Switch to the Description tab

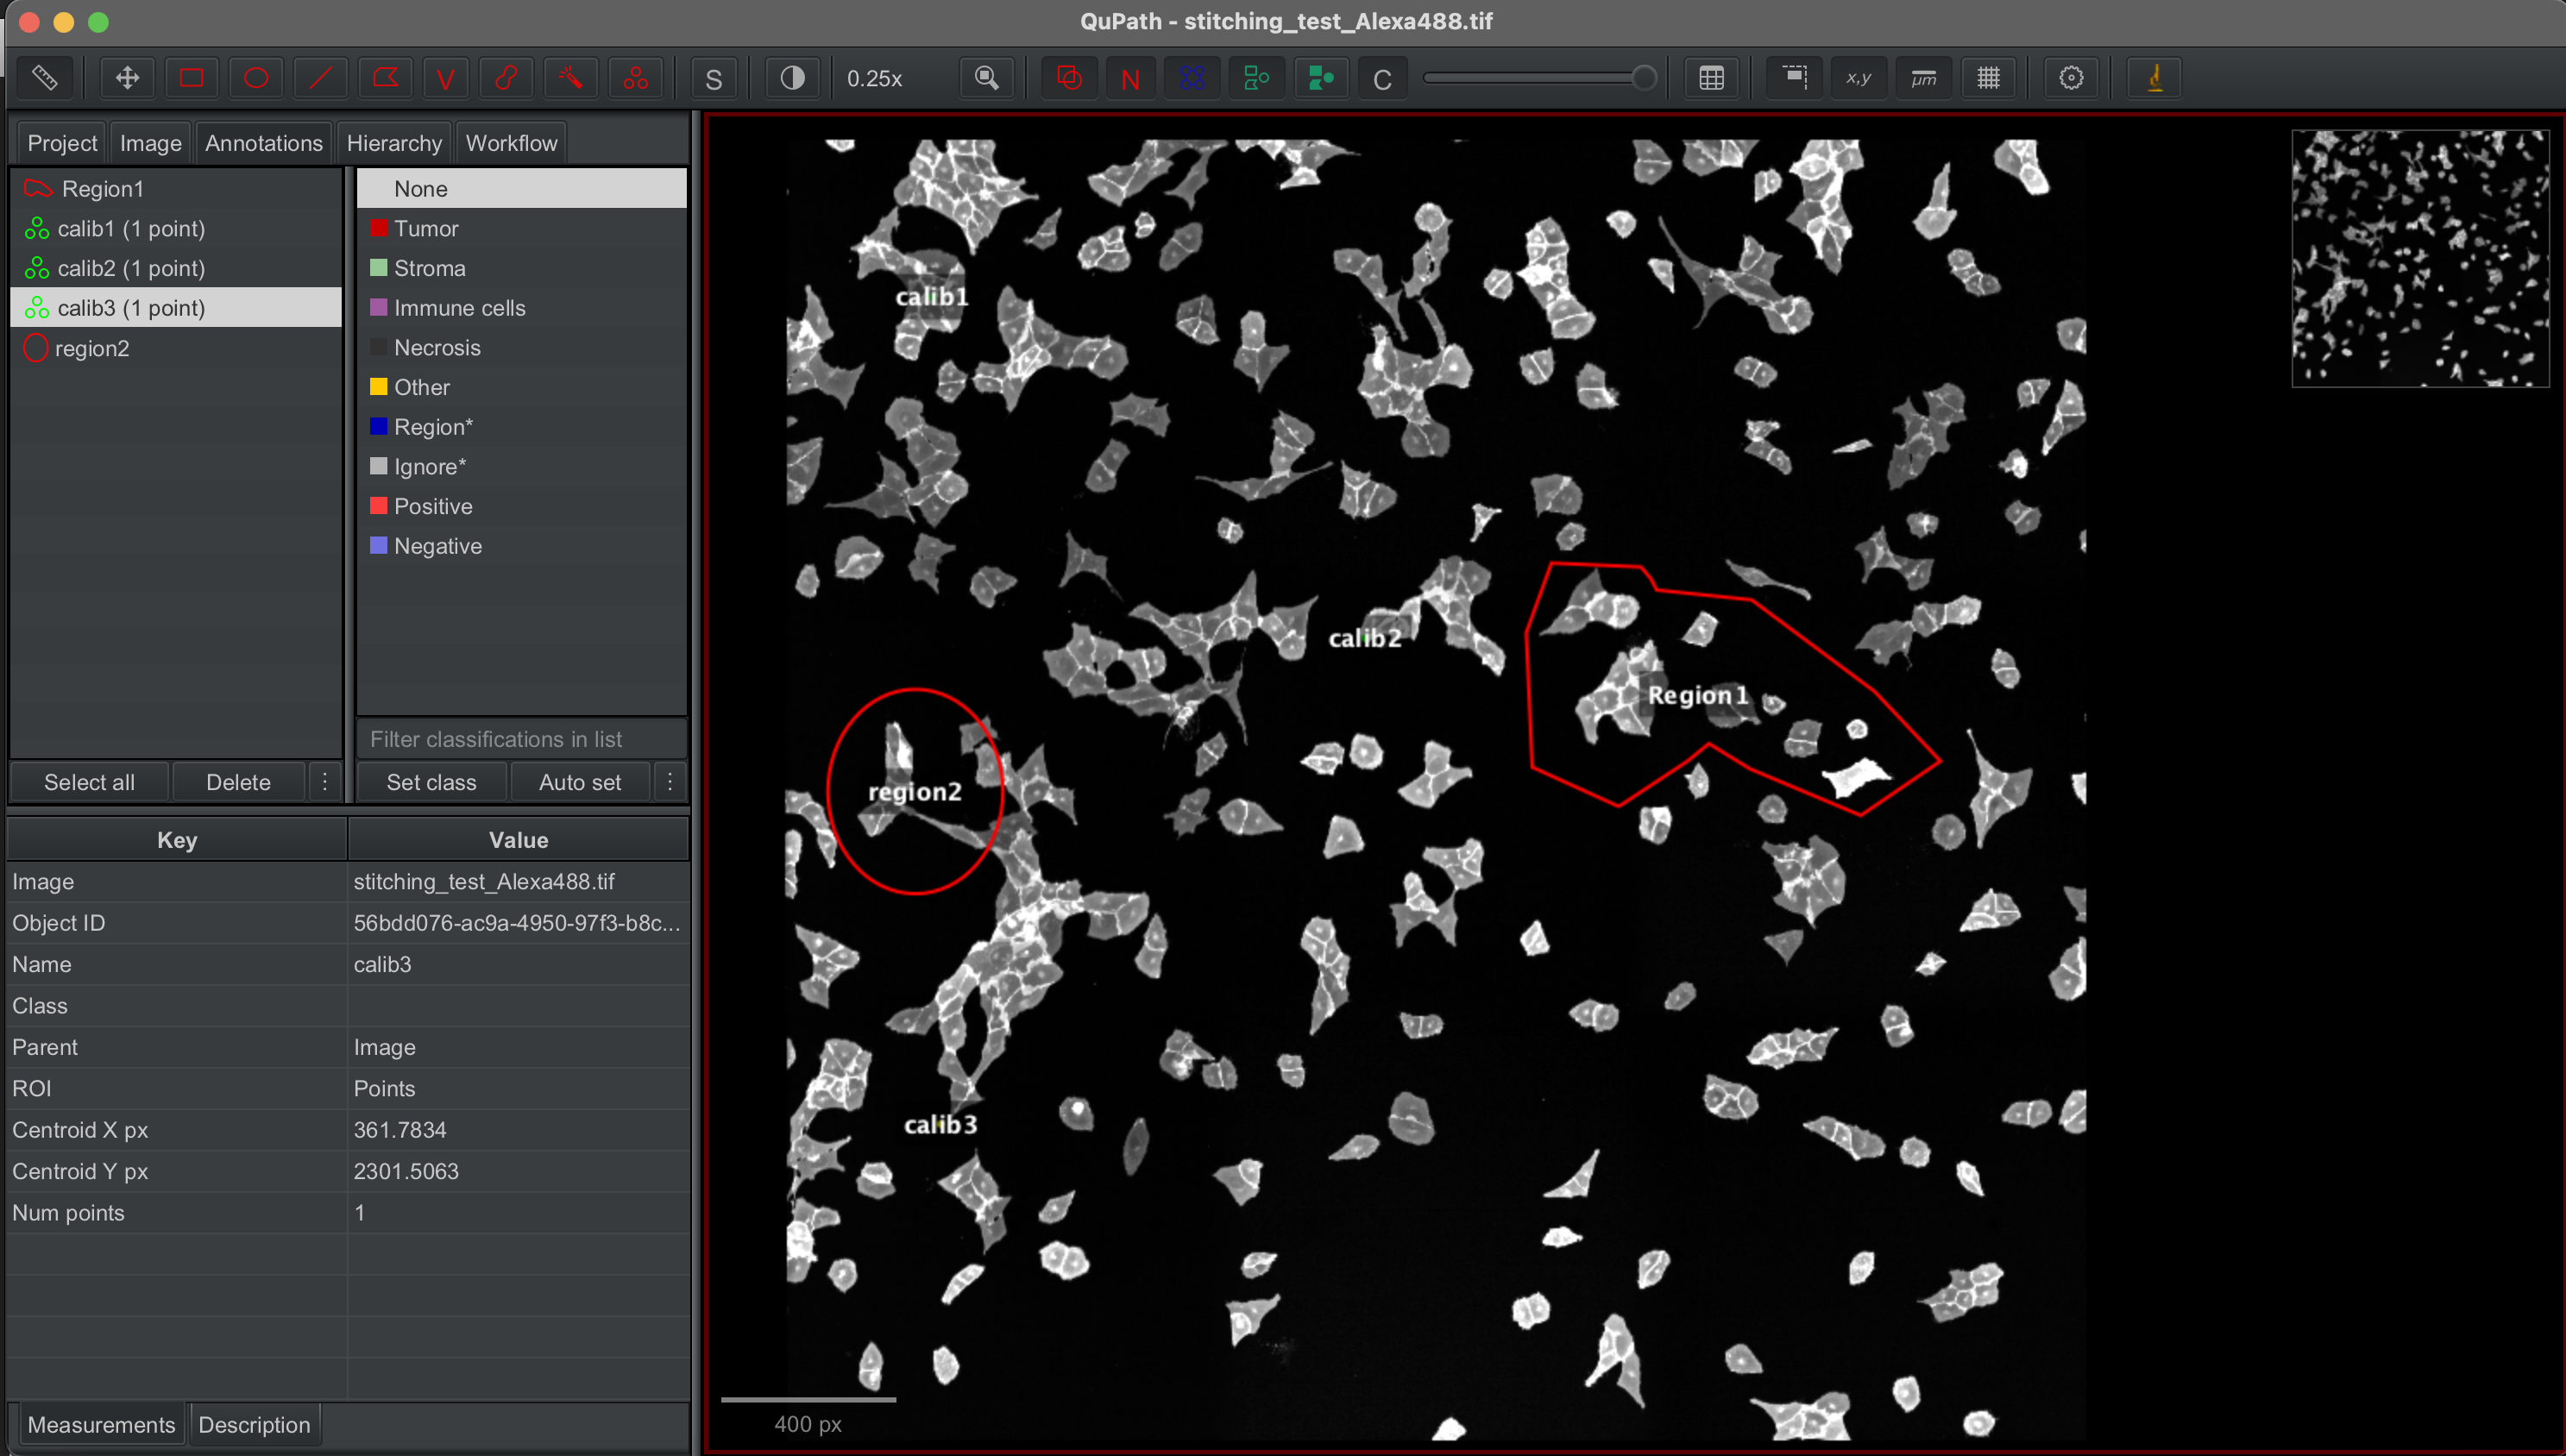coord(254,1424)
